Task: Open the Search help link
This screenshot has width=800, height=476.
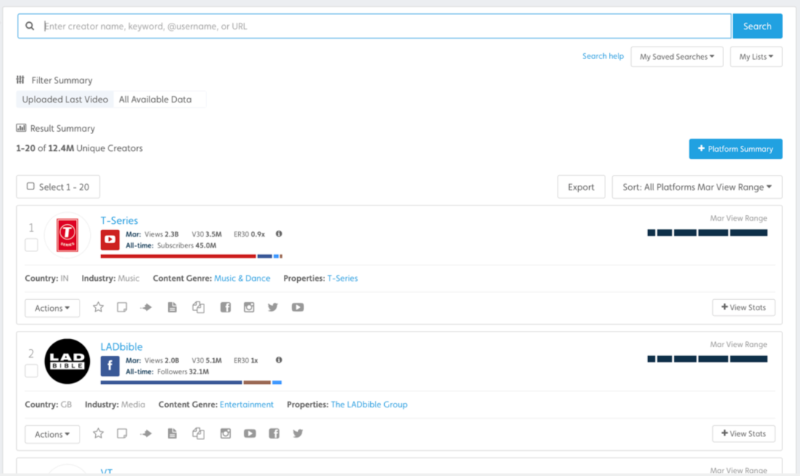Action: tap(603, 56)
